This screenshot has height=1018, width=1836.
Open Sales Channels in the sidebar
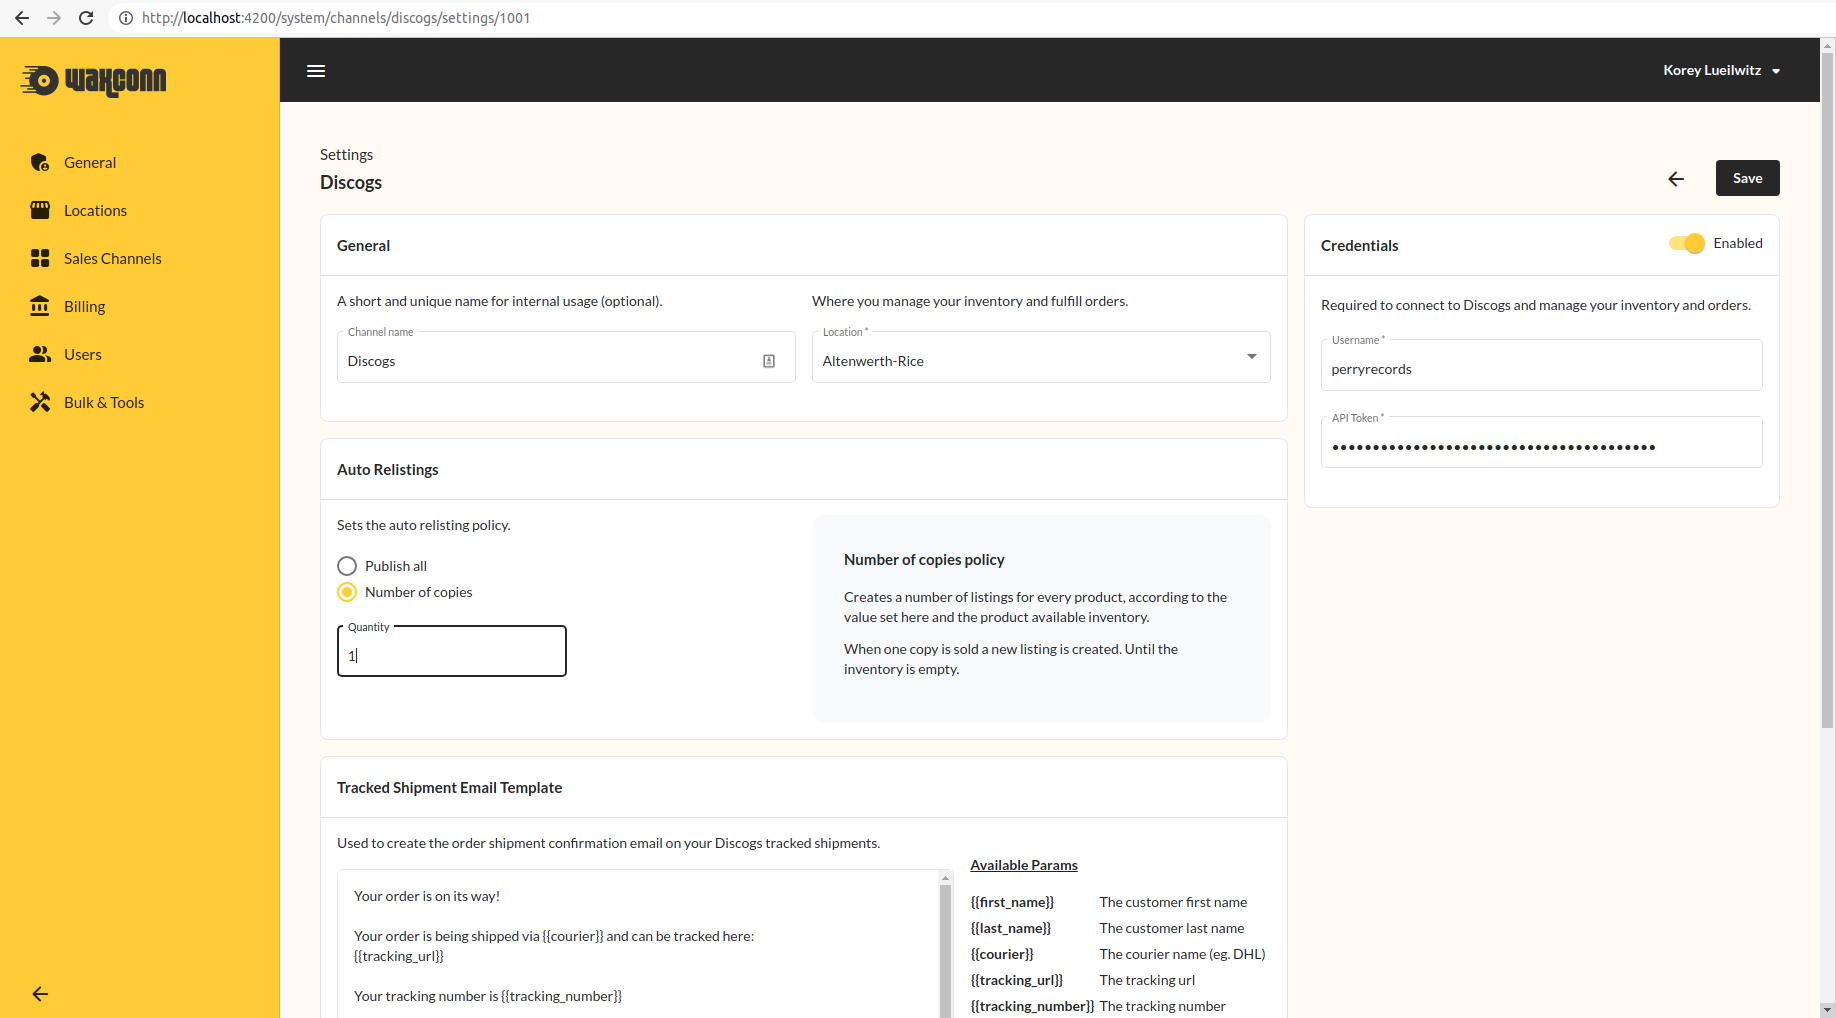(140, 258)
